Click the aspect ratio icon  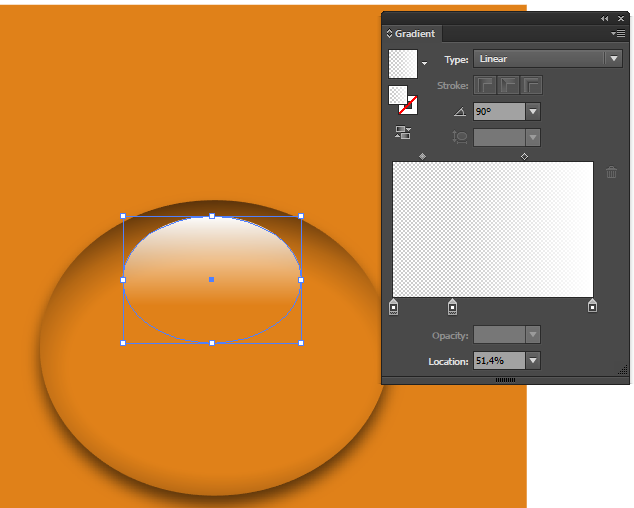point(460,137)
